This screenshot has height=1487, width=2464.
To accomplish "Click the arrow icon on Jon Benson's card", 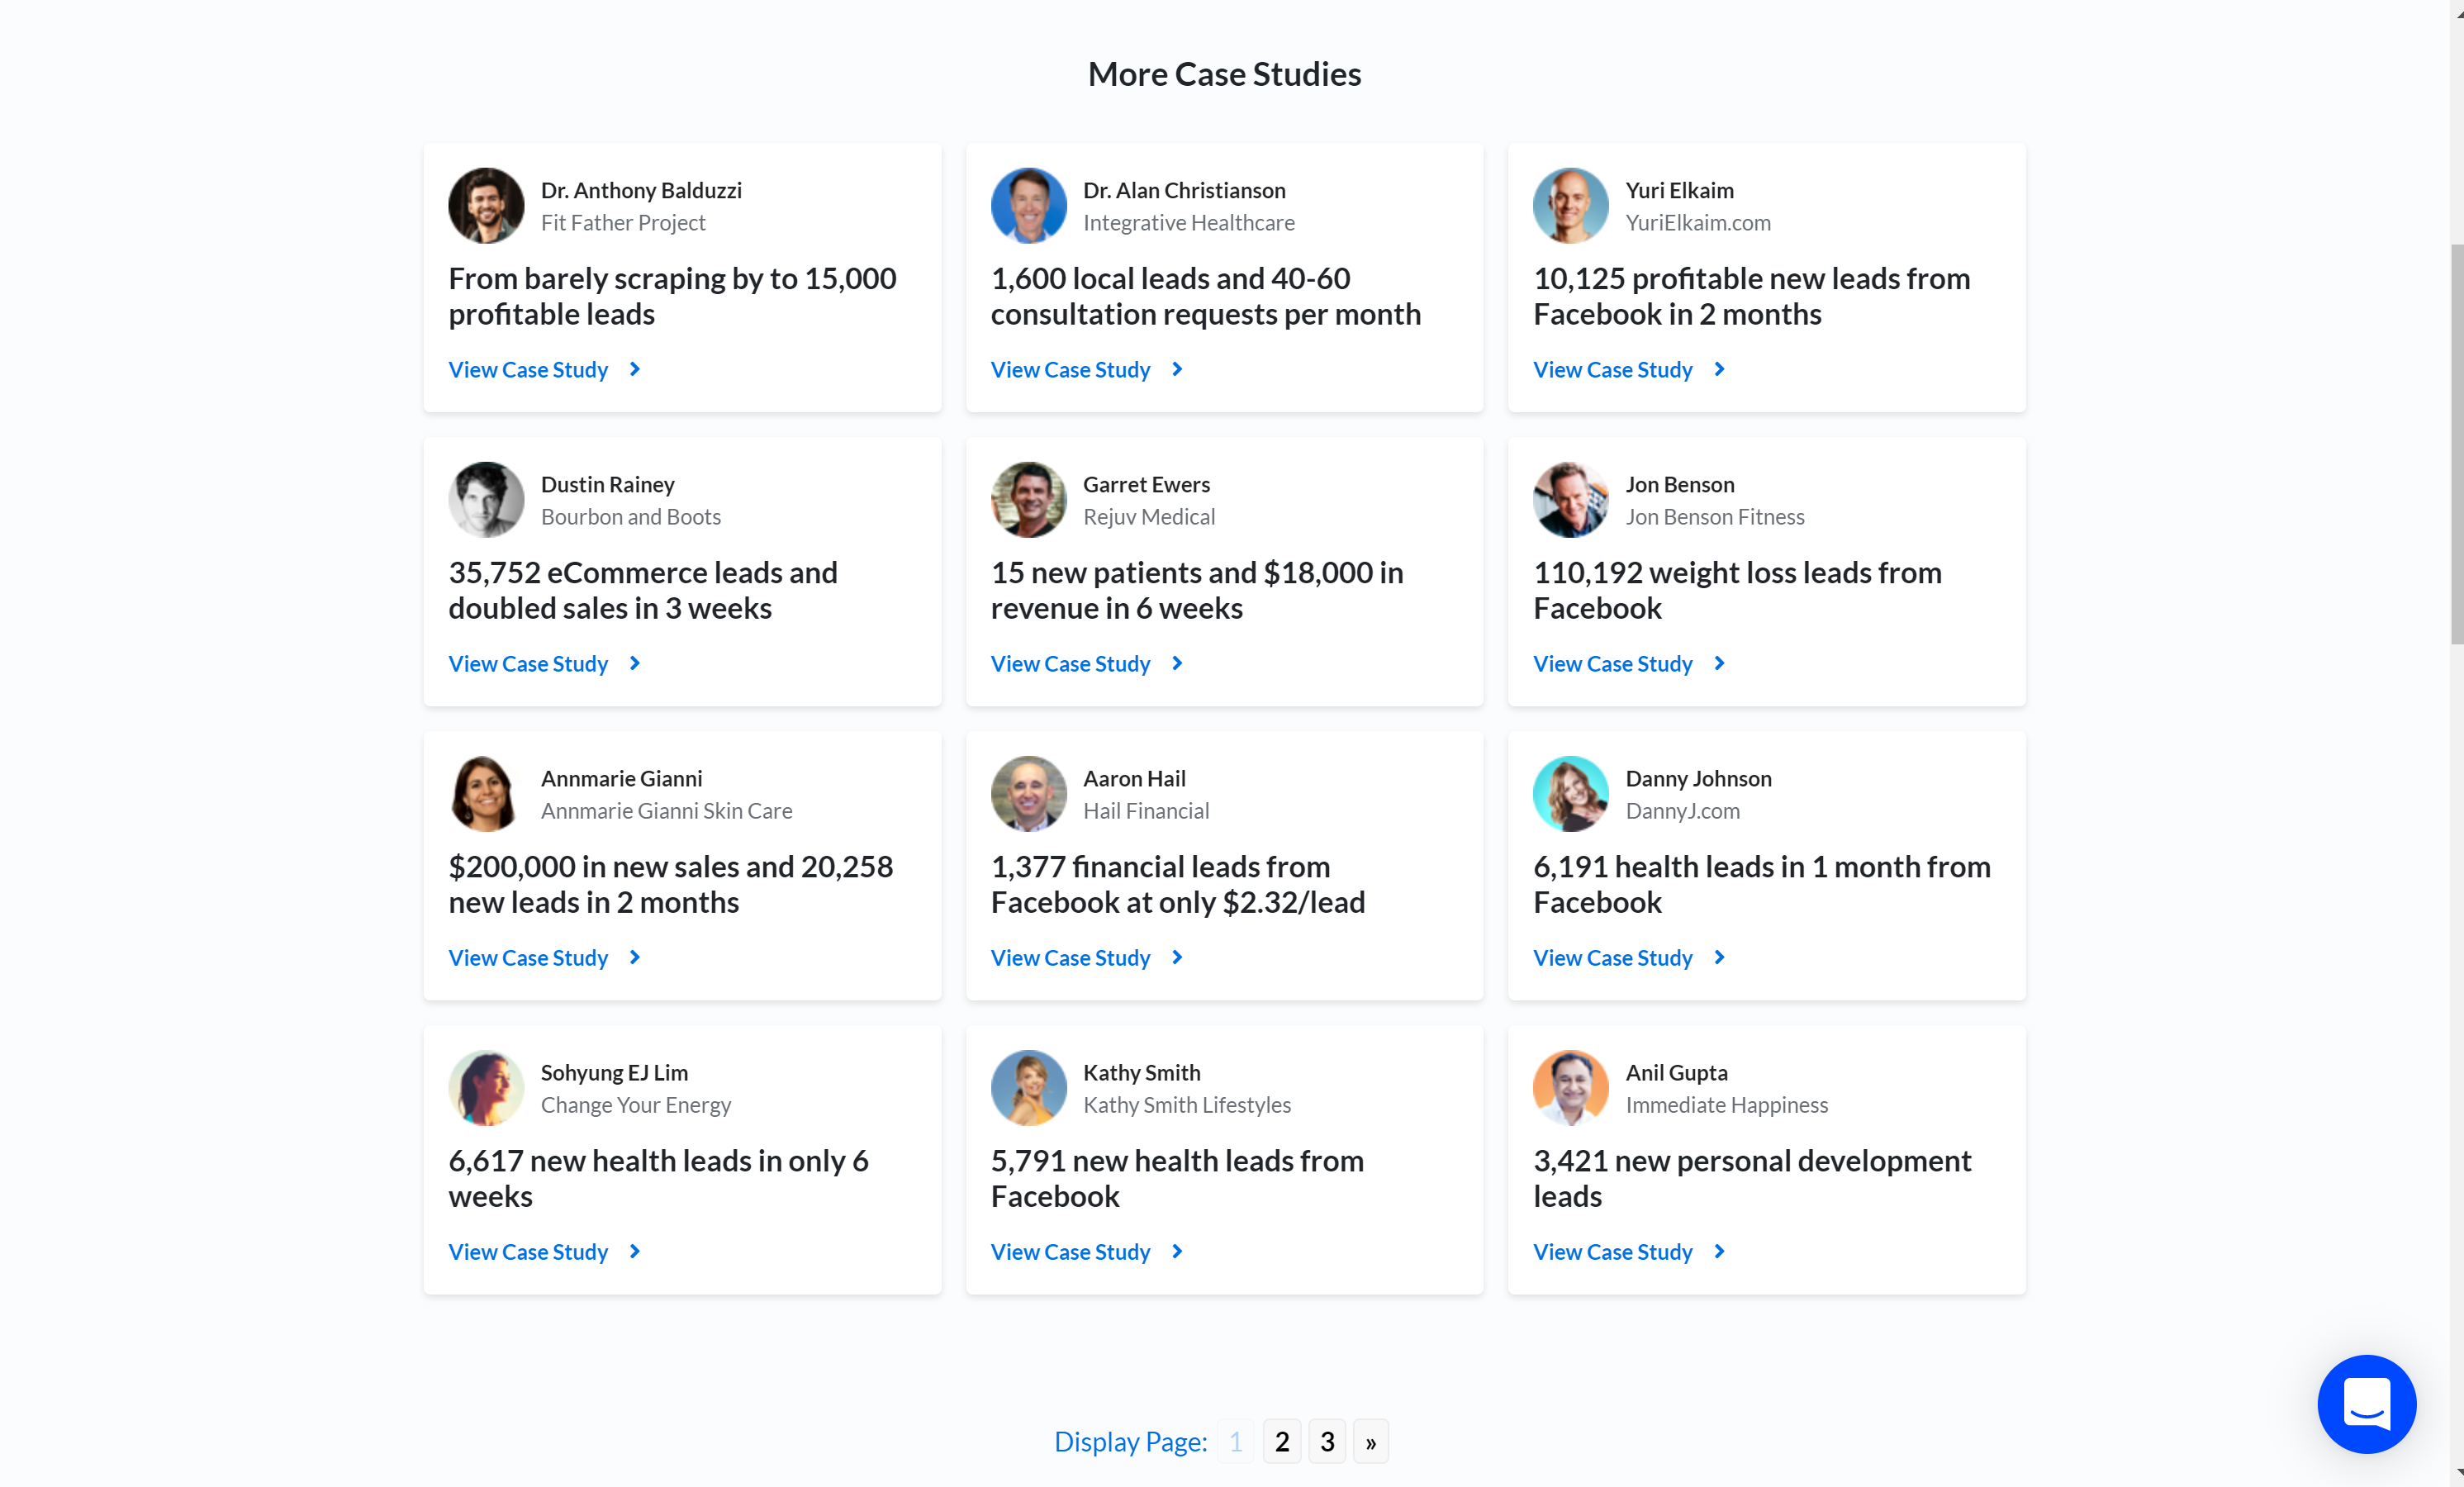I will (x=1719, y=663).
